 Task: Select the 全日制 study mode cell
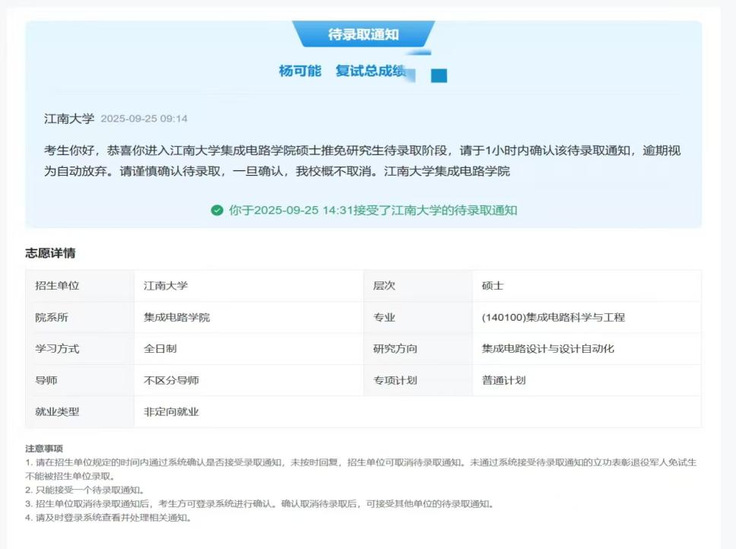point(160,349)
